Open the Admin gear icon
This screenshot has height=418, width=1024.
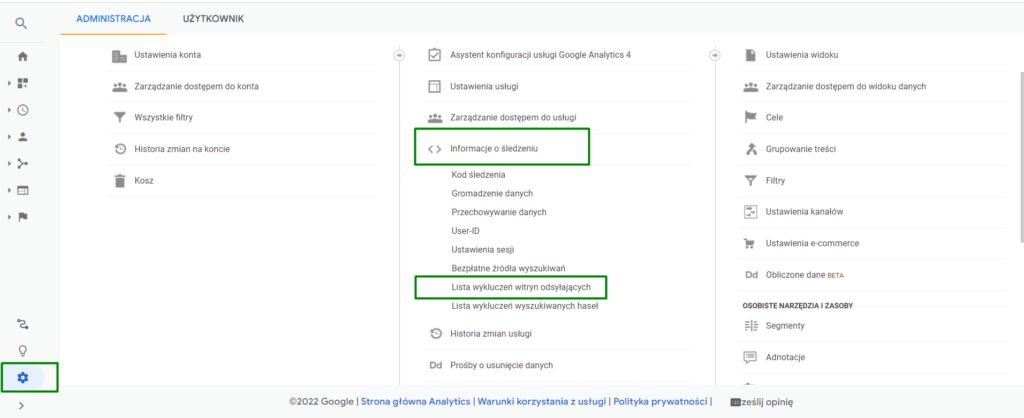pos(23,377)
